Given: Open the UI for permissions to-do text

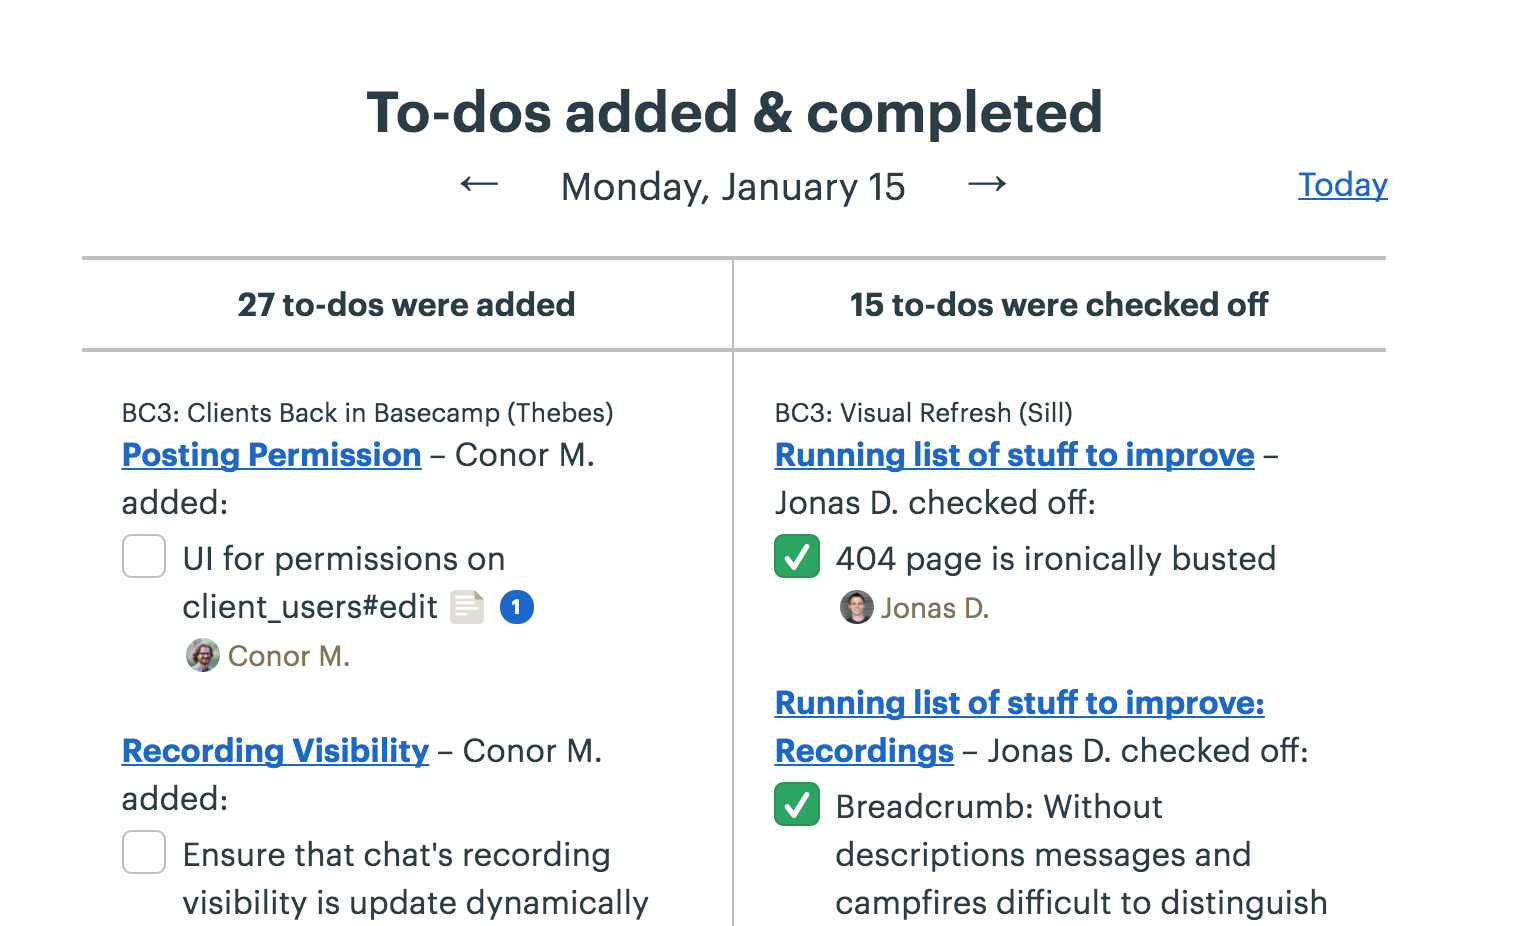Looking at the screenshot, I should (344, 583).
